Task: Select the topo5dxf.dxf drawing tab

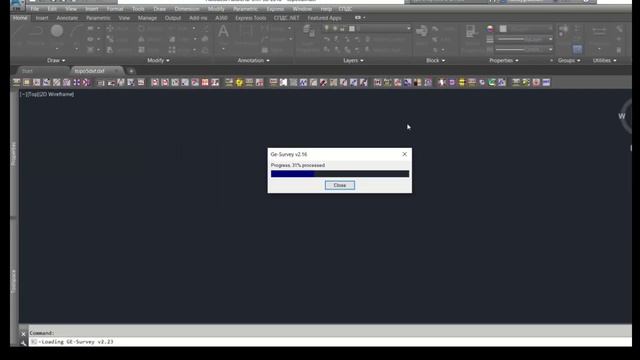Action: click(x=89, y=71)
